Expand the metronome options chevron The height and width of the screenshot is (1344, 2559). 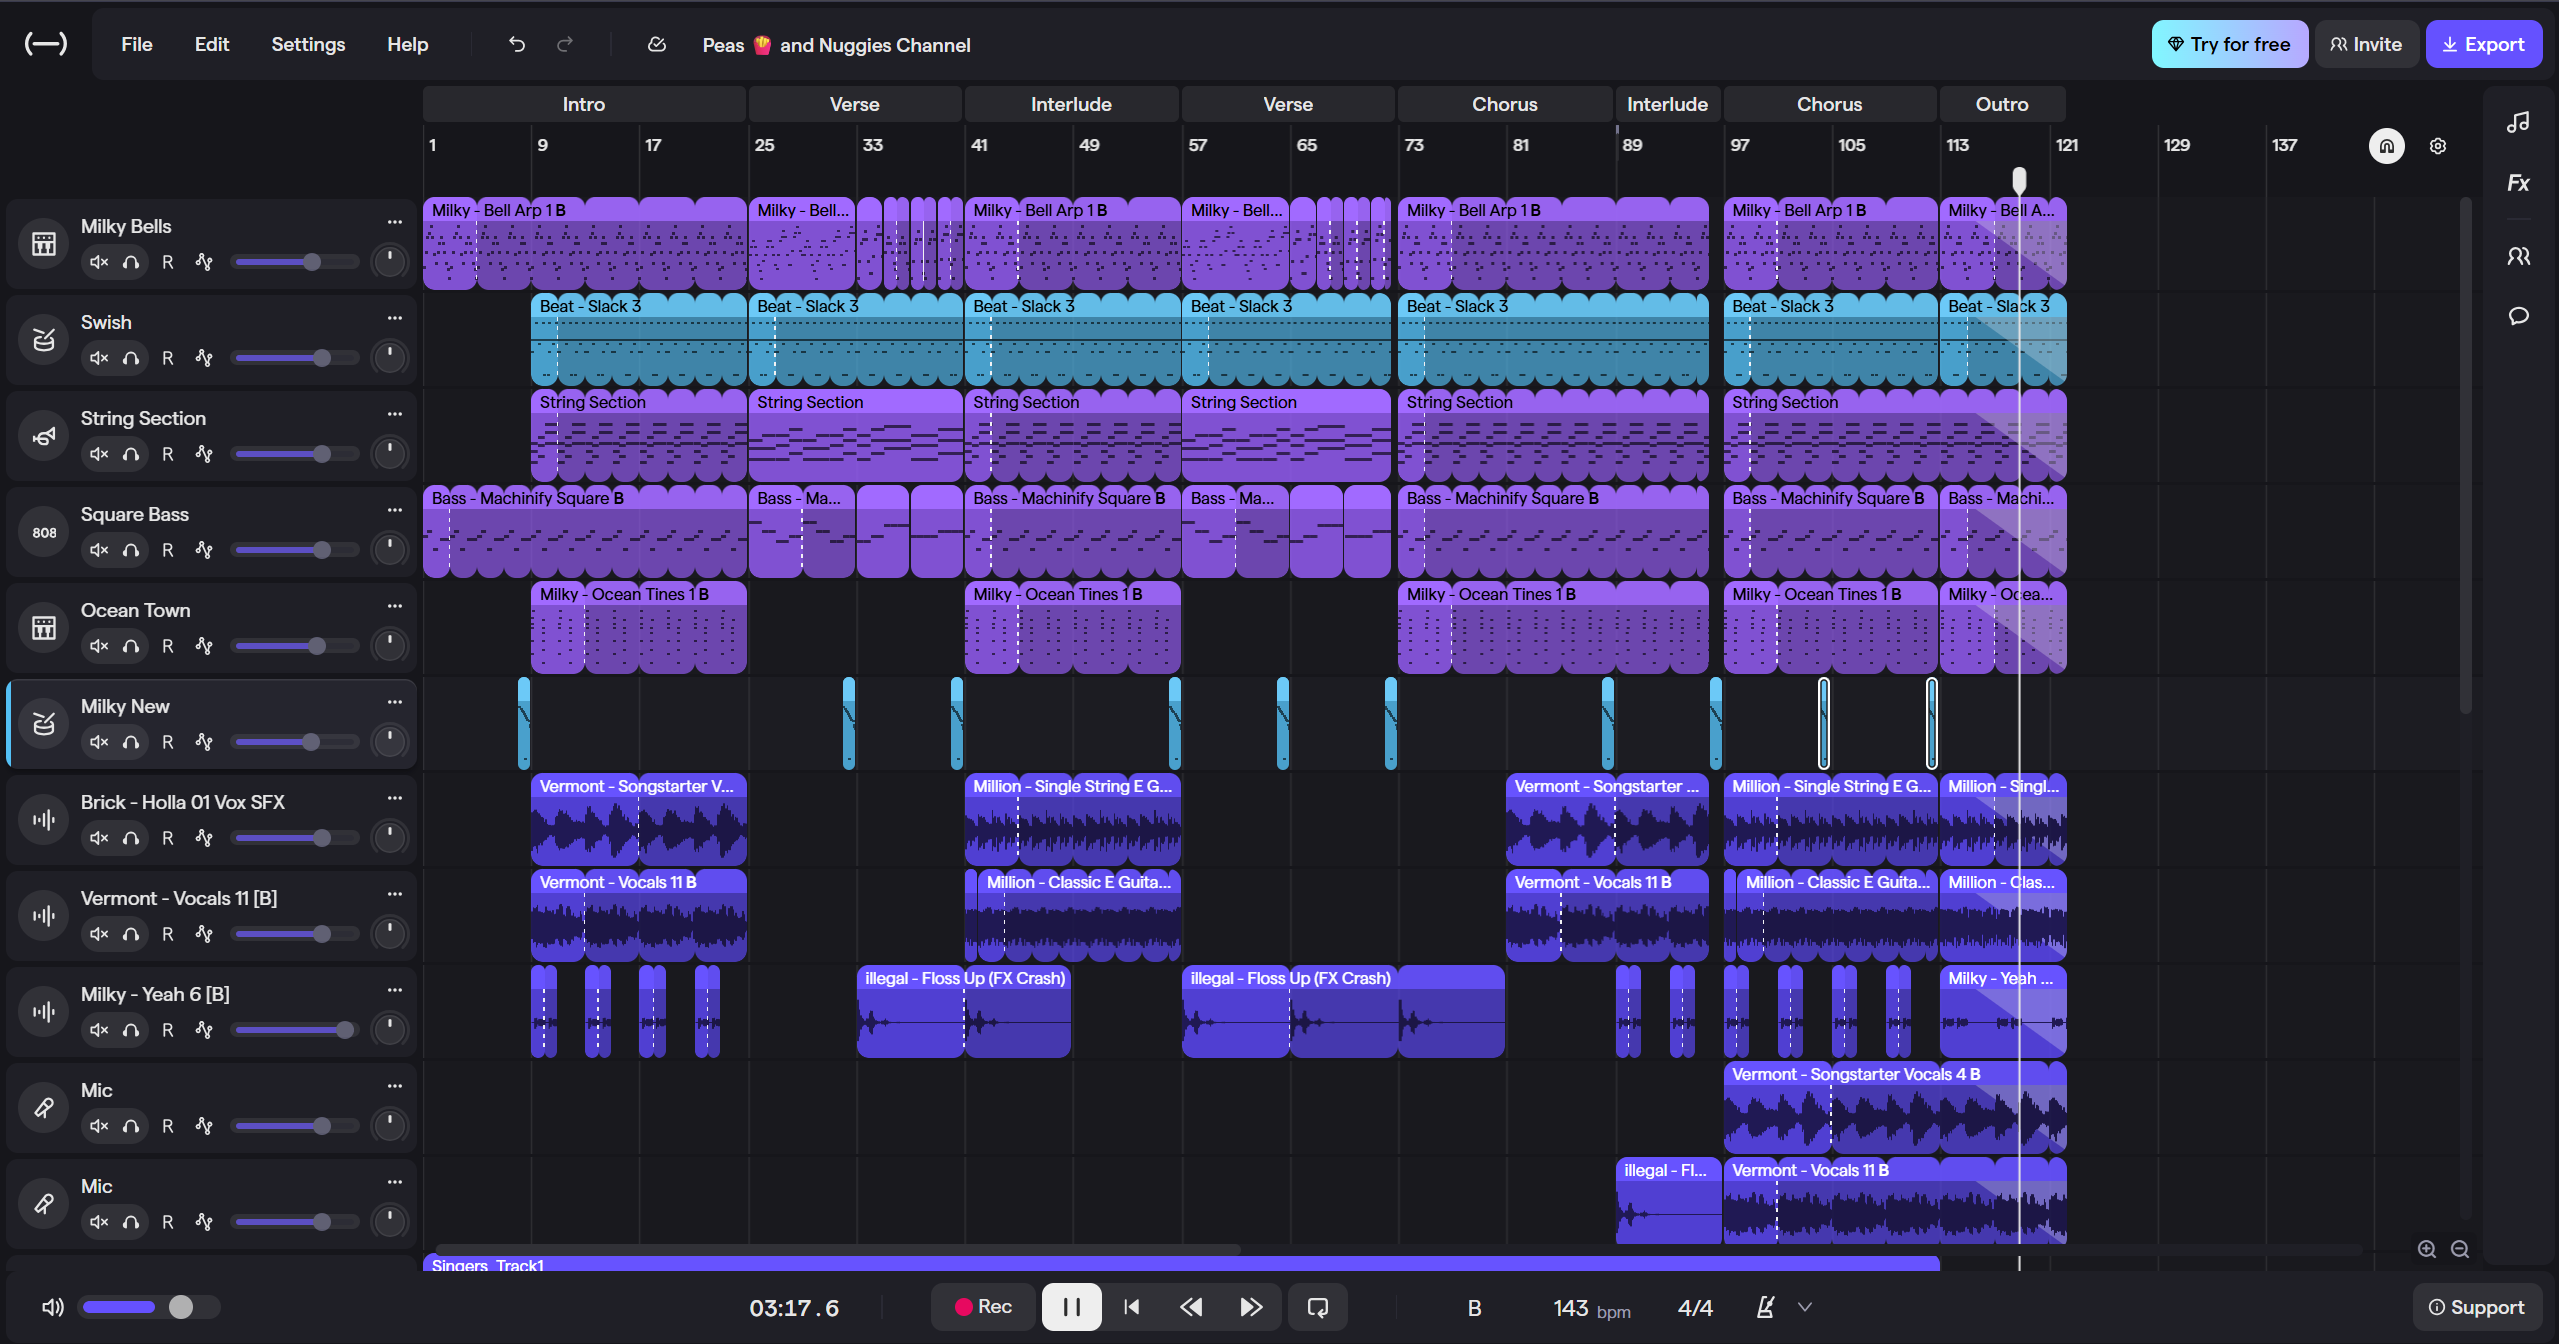[1805, 1307]
